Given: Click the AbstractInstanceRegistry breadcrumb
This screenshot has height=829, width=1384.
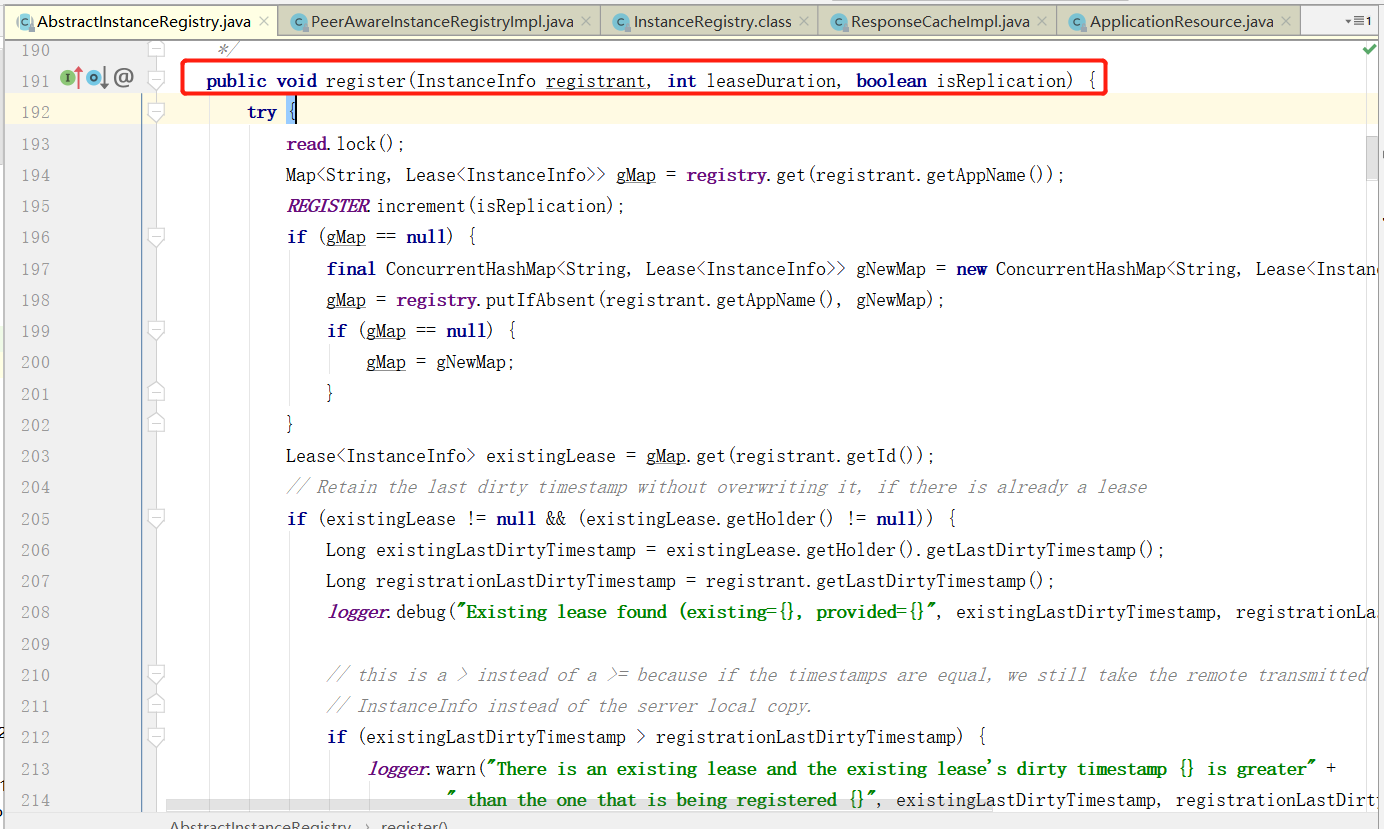Looking at the screenshot, I should pyautogui.click(x=260, y=824).
